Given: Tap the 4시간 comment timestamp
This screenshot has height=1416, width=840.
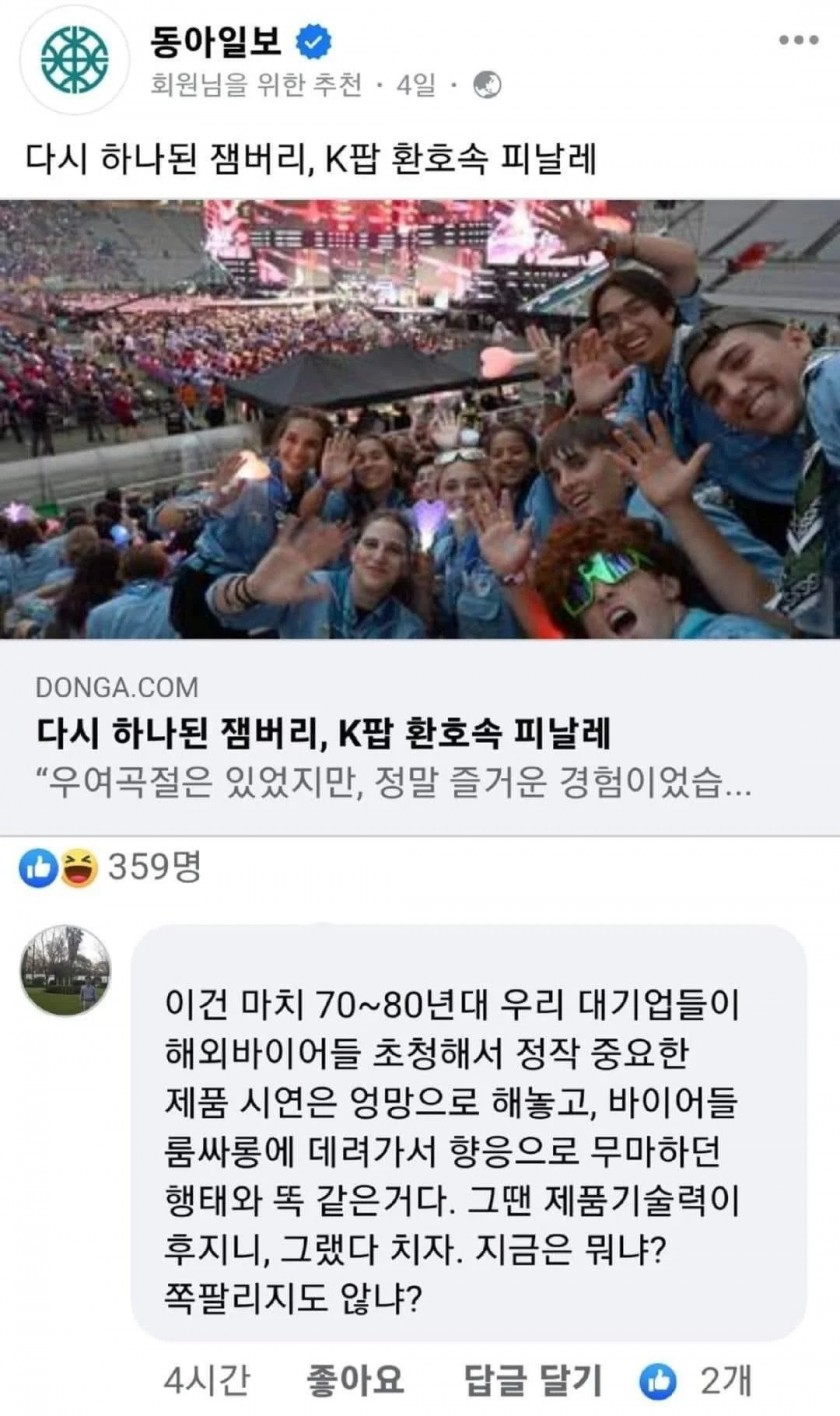Looking at the screenshot, I should point(206,1381).
